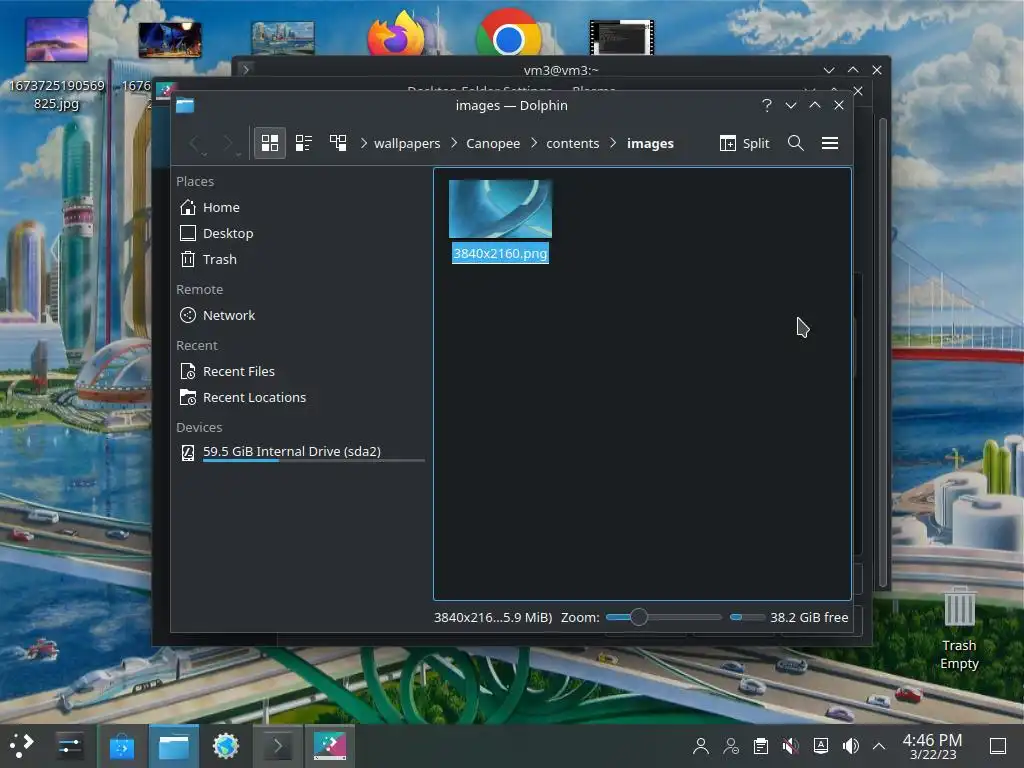
Task: Open volume tray icon
Action: (x=851, y=746)
